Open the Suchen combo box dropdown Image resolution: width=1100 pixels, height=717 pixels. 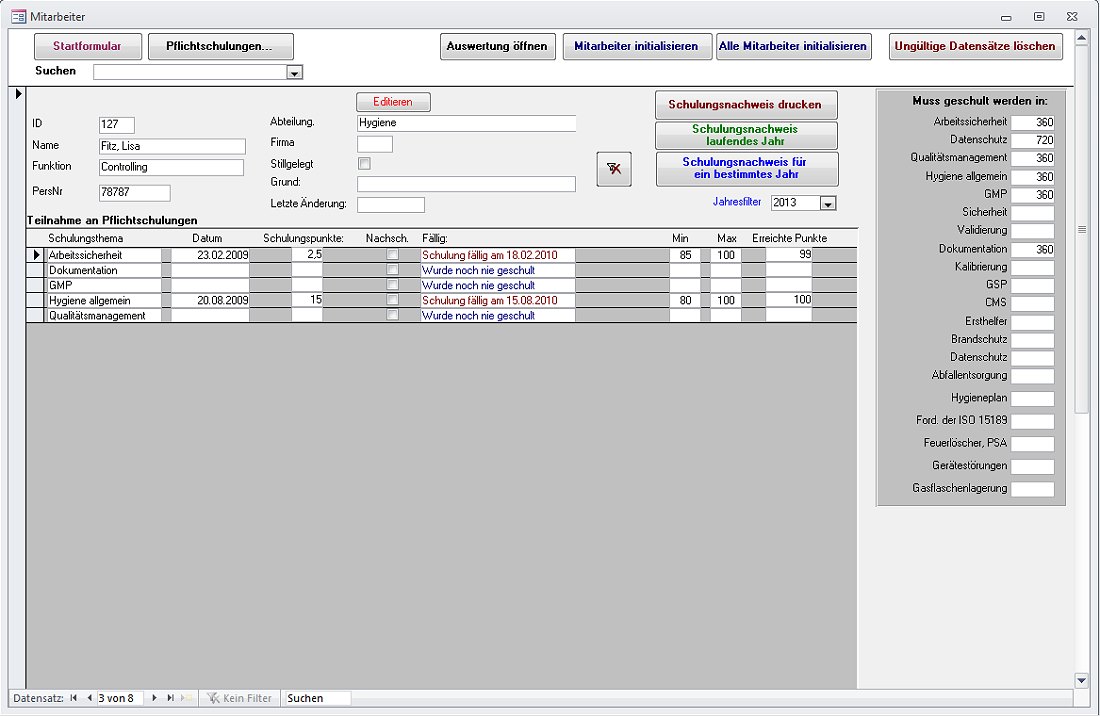click(294, 72)
